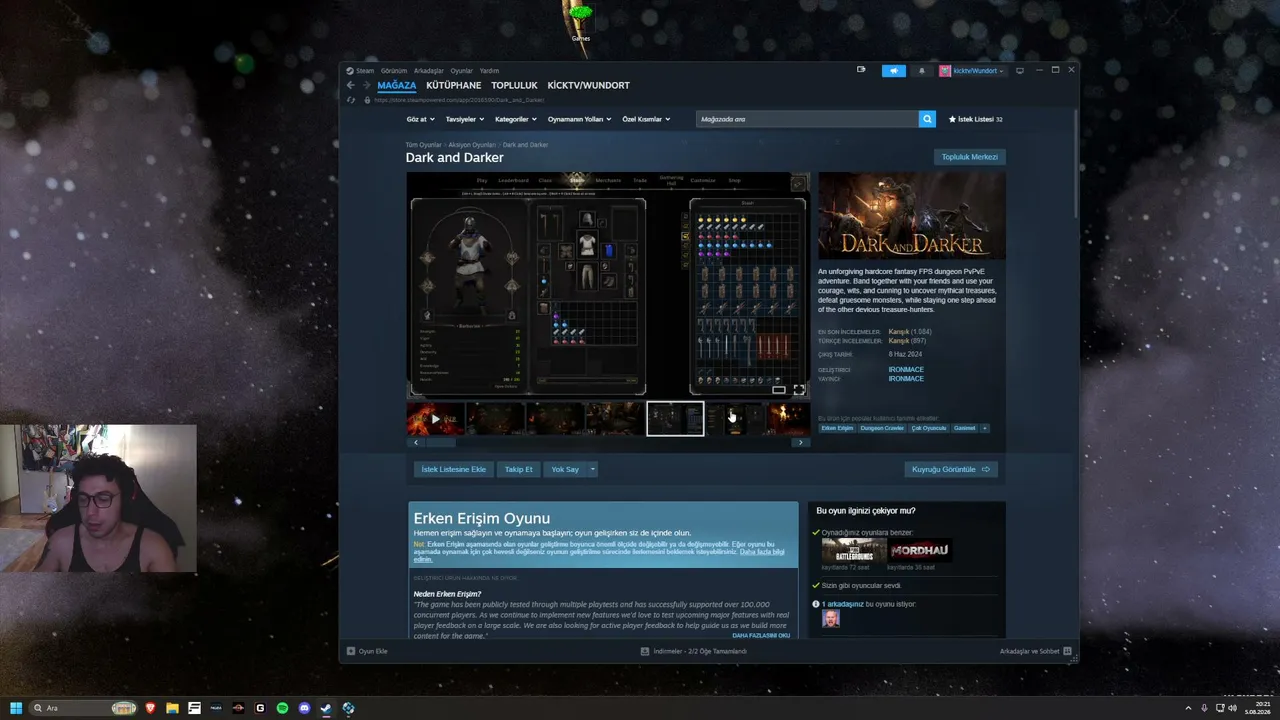This screenshot has width=1280, height=720.
Task: Show hidden system tray icons
Action: coord(1188,708)
